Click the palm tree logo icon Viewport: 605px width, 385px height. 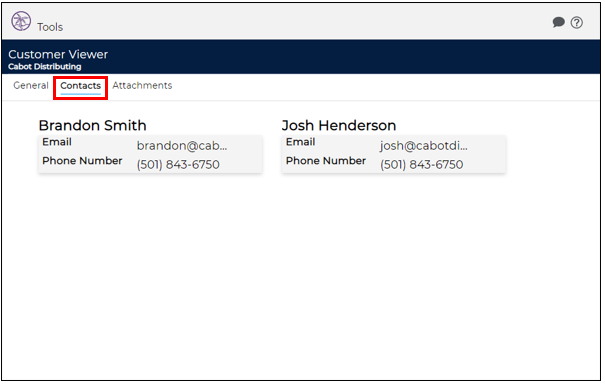coord(21,21)
